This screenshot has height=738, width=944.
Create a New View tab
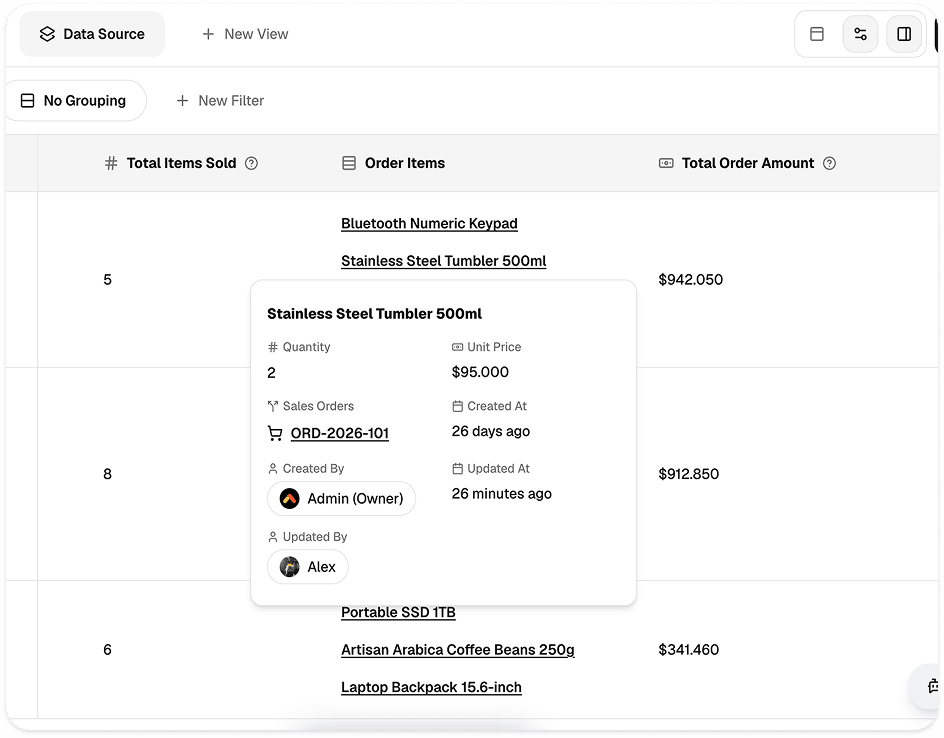[245, 34]
